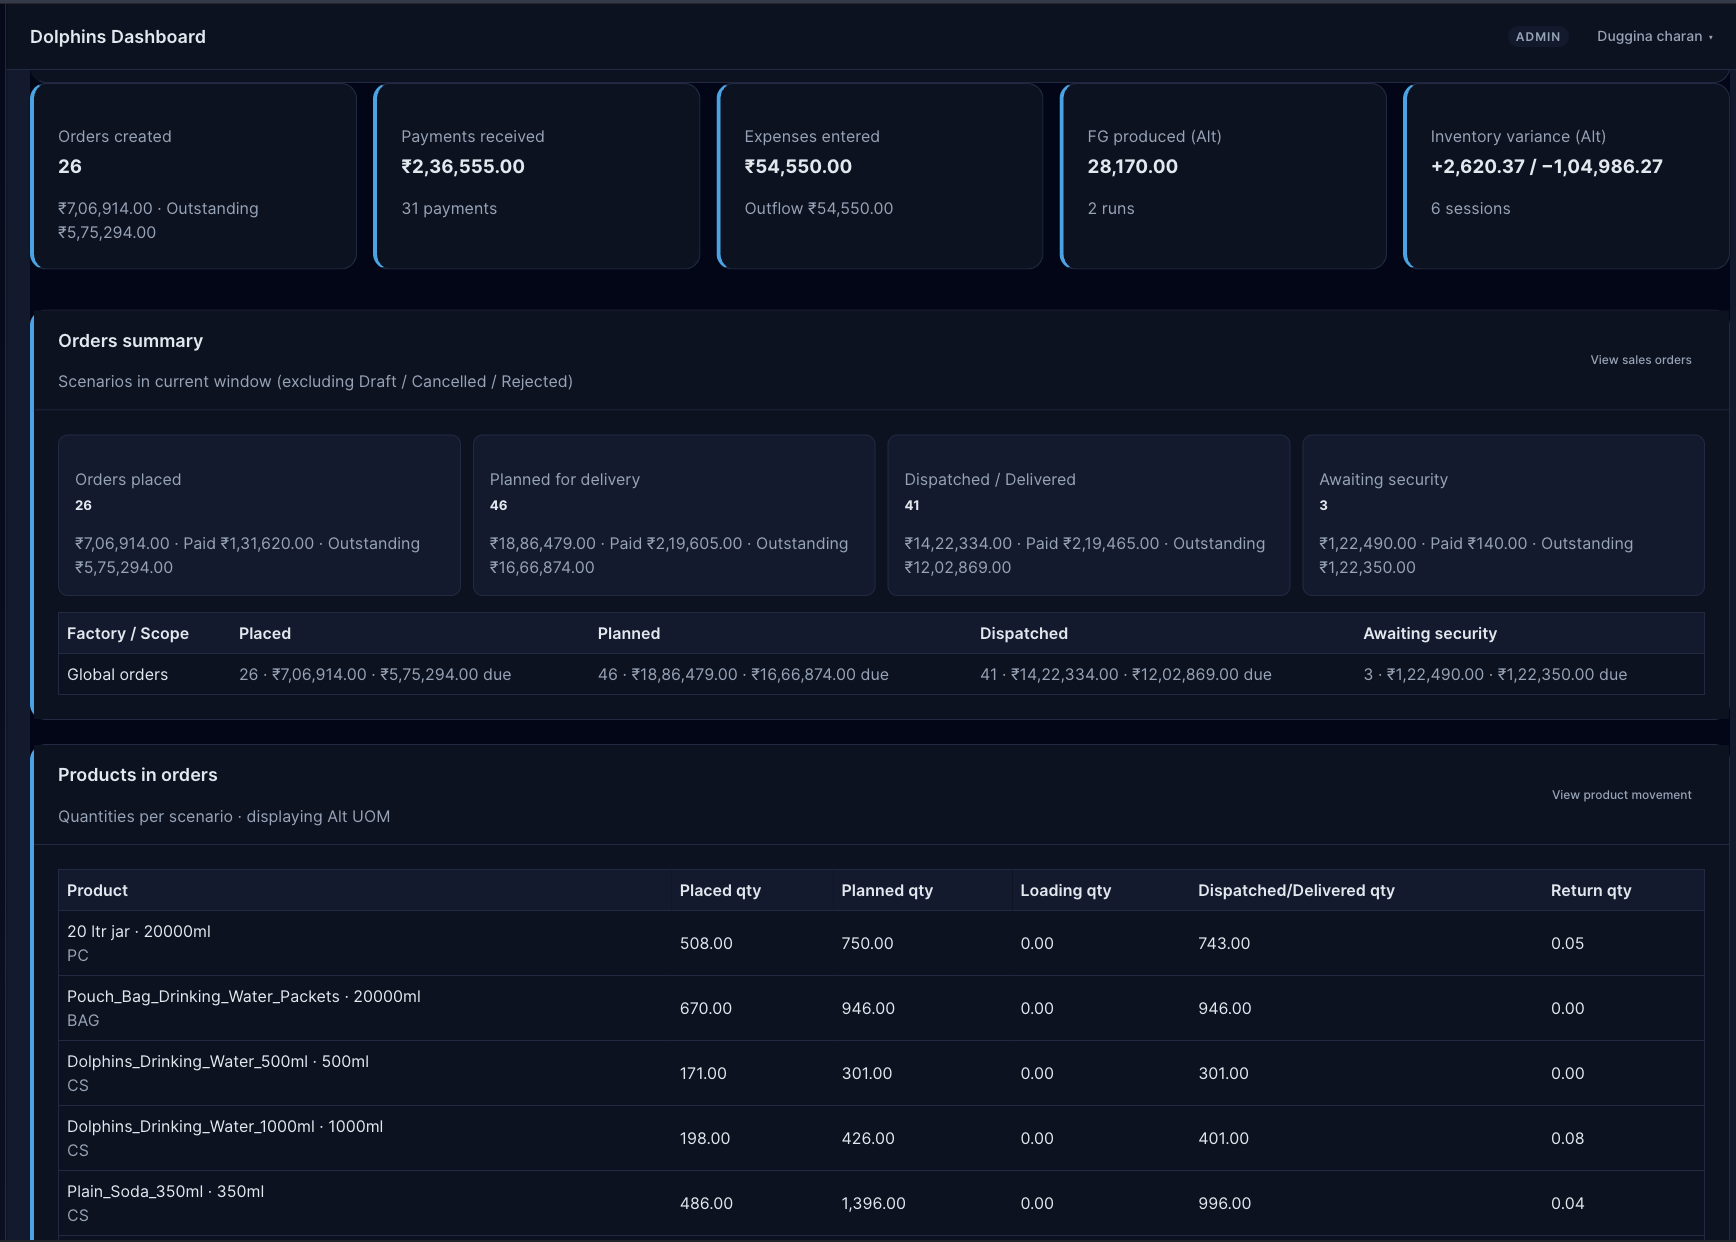Select the Global orders table row

tap(400, 674)
